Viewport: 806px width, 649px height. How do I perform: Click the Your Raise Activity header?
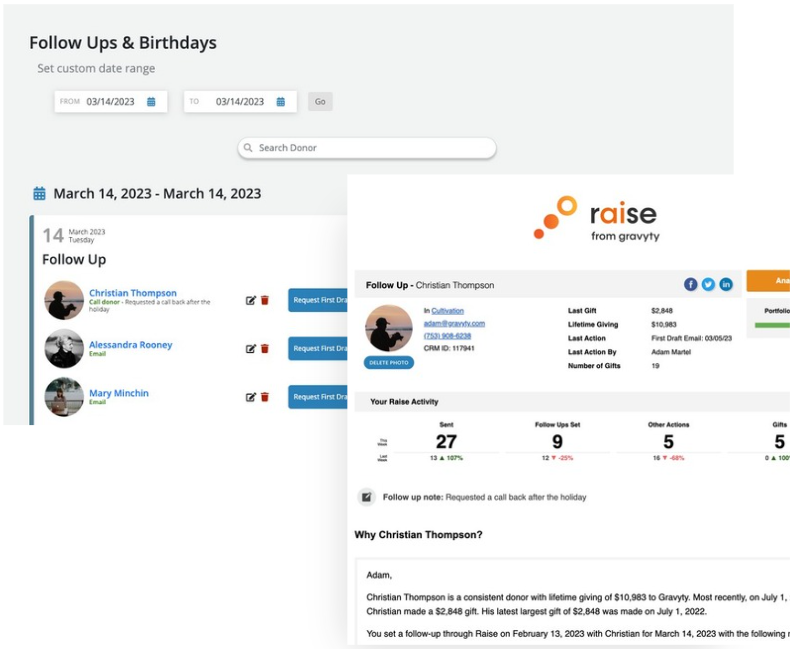click(404, 402)
